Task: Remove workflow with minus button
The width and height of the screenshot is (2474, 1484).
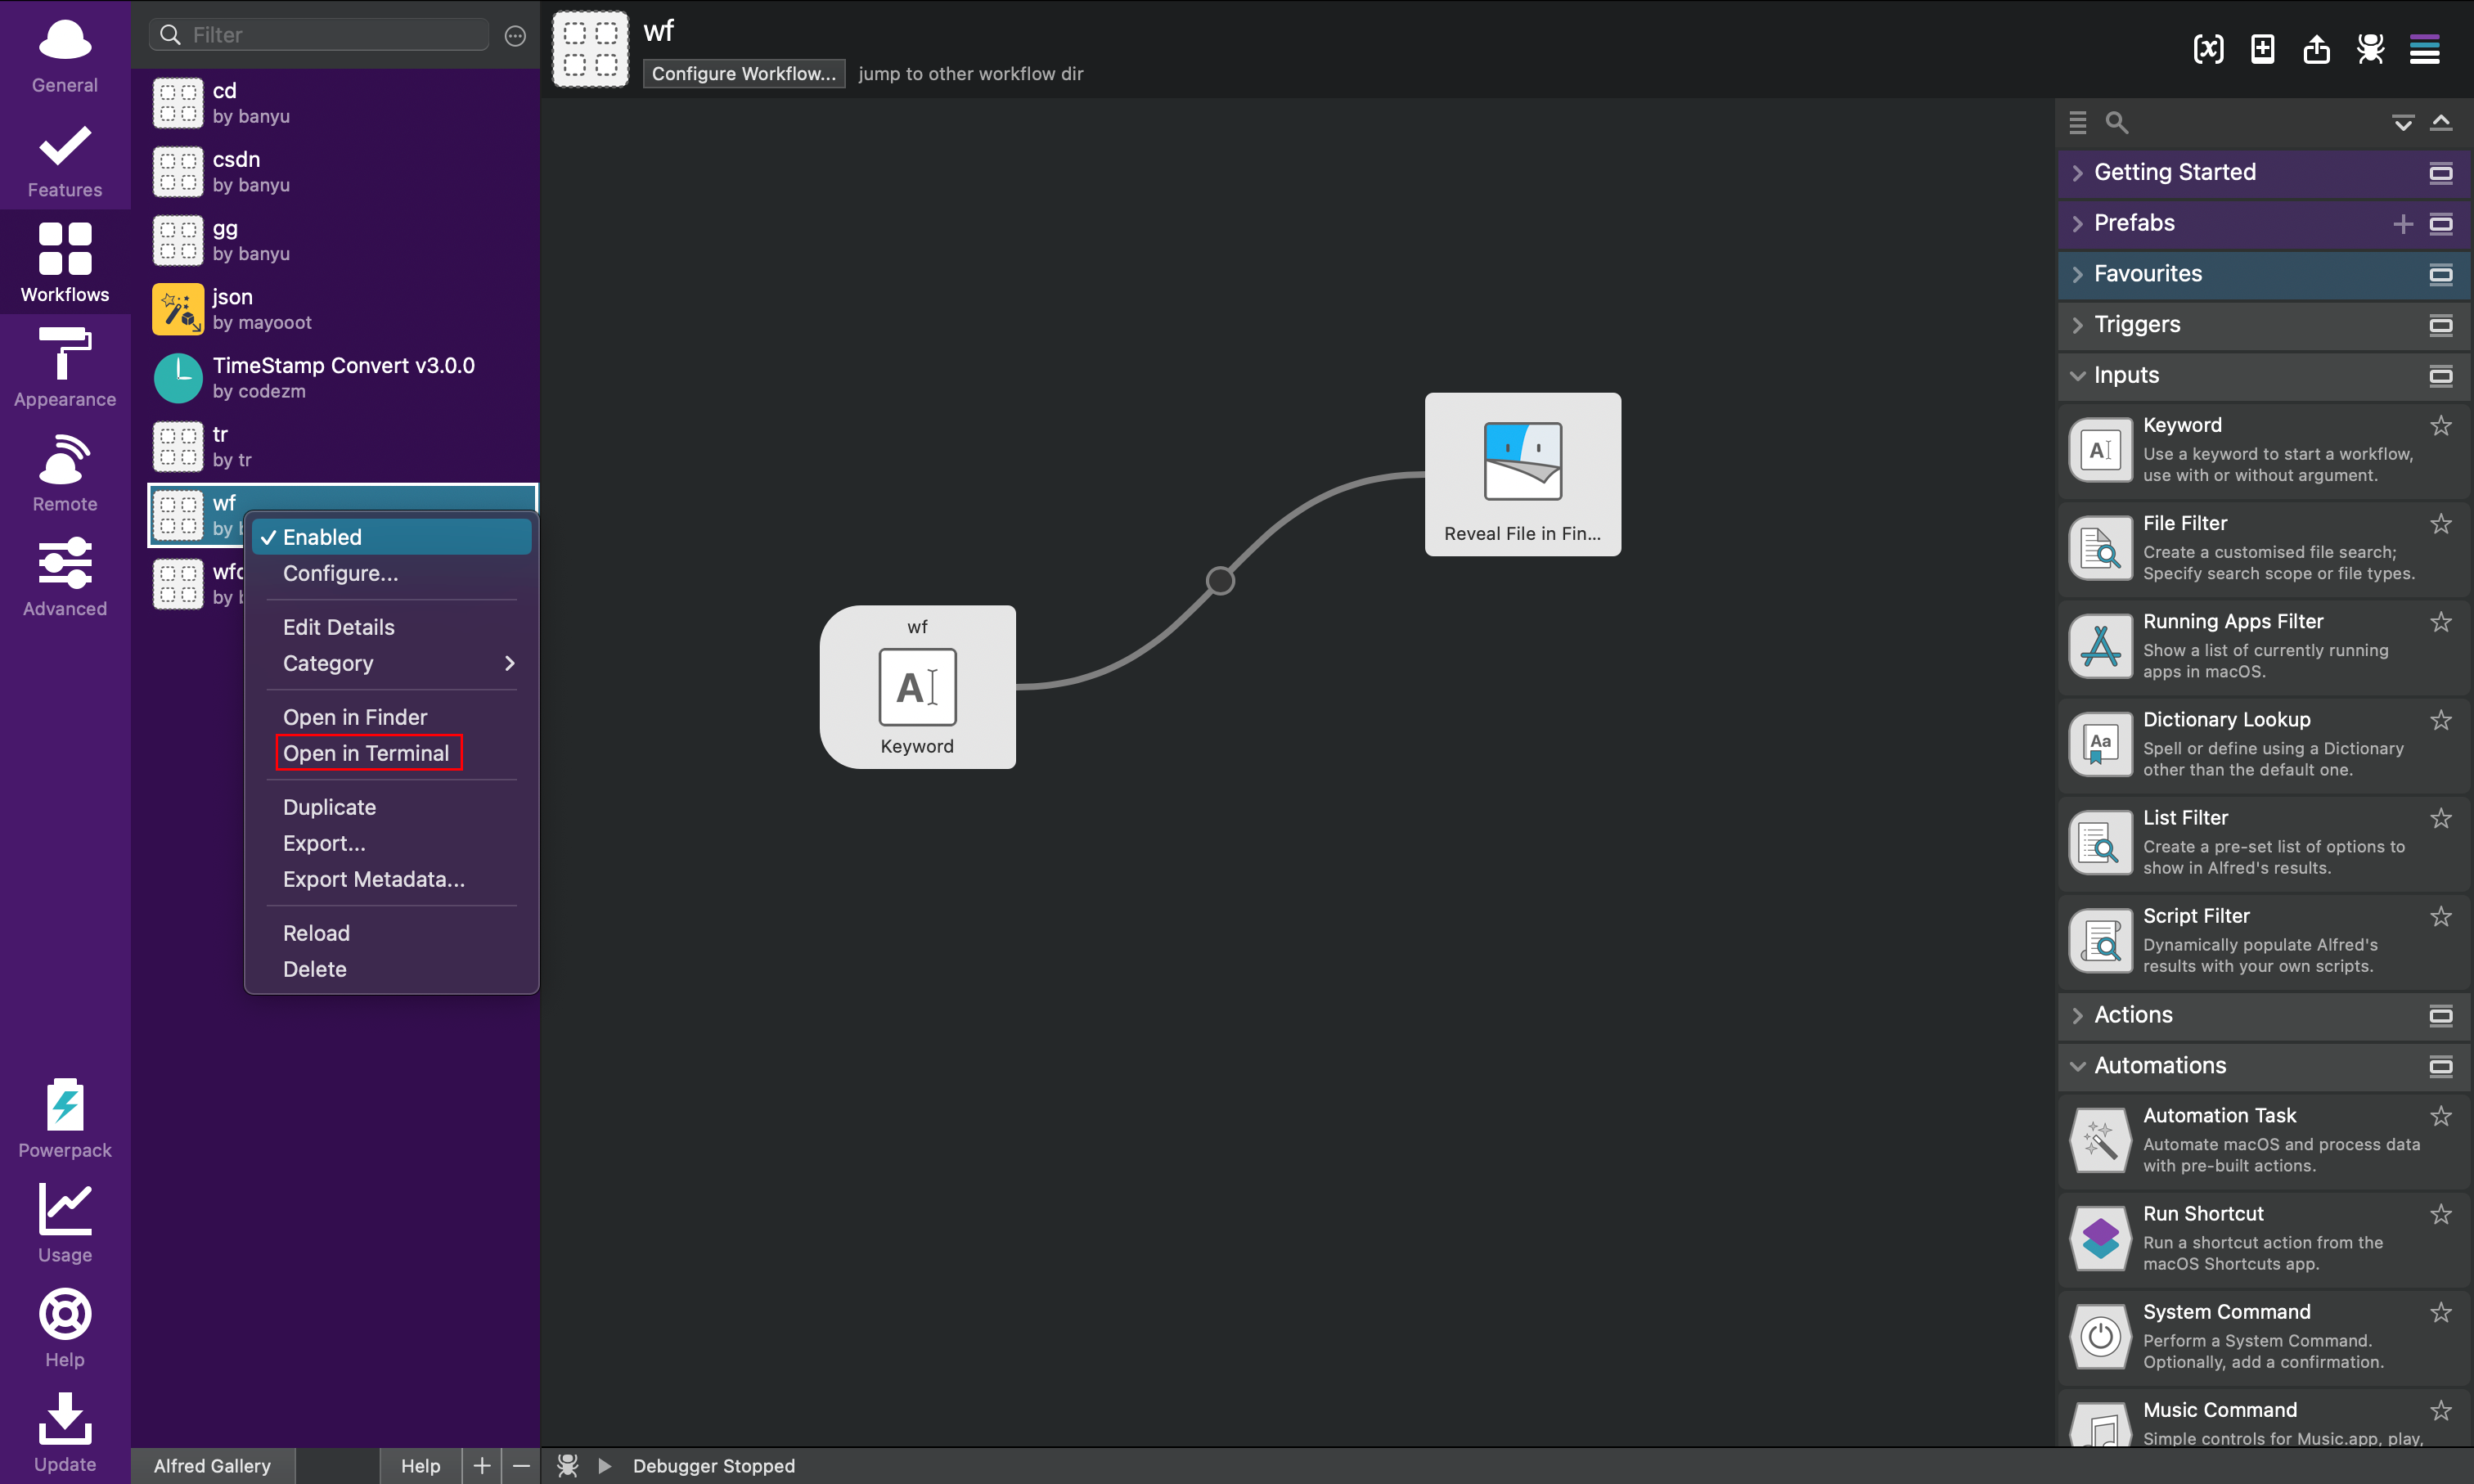Action: [521, 1465]
